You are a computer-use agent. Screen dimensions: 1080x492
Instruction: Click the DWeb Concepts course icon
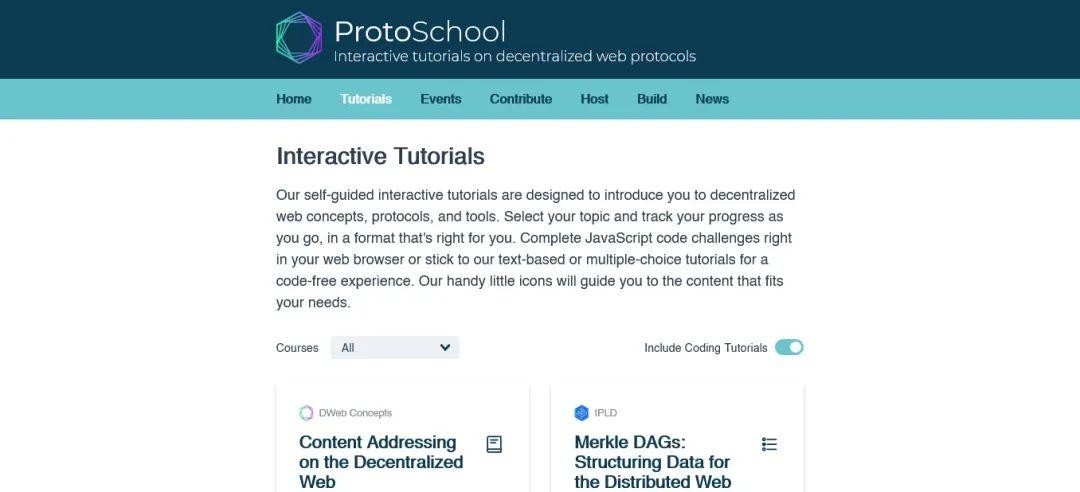pos(306,413)
